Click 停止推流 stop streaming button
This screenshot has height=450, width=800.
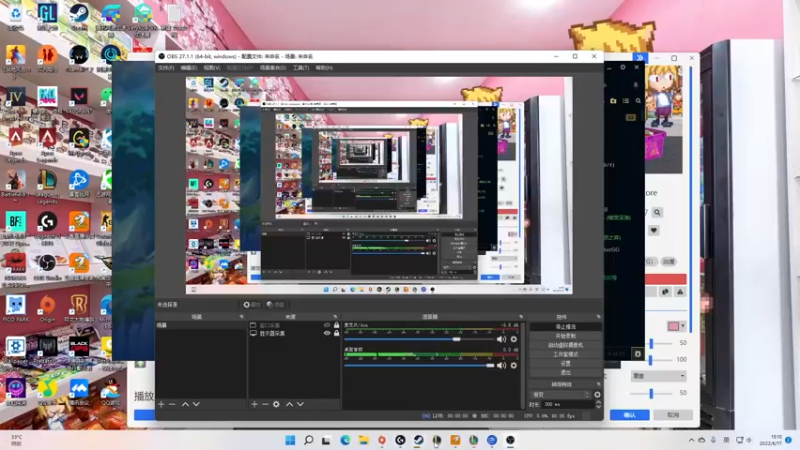565,327
